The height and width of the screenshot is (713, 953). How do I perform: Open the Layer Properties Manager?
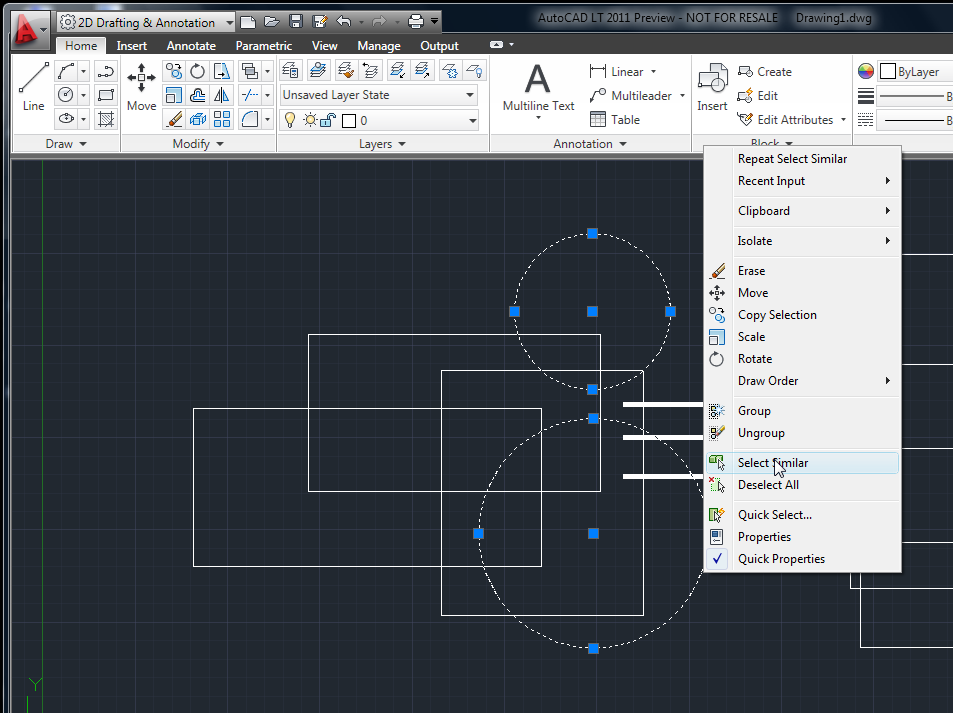click(x=290, y=69)
